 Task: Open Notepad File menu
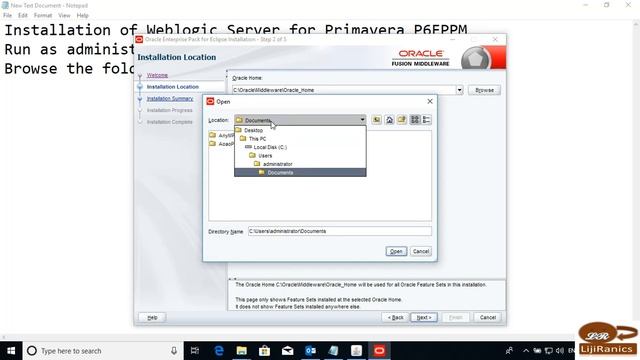click(x=7, y=16)
